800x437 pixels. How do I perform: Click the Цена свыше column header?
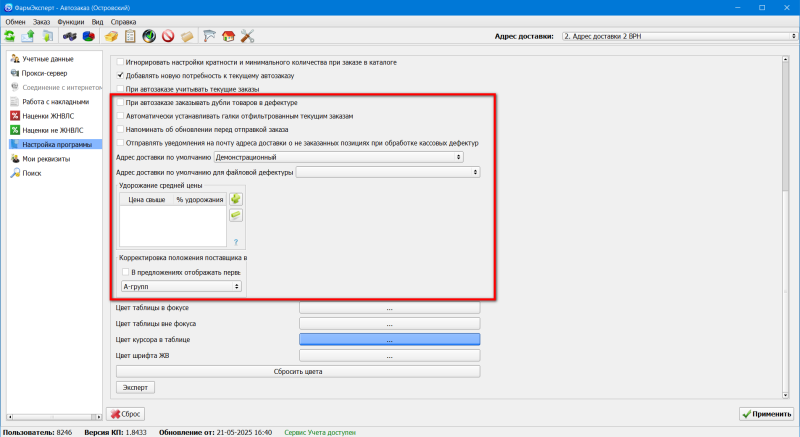coord(146,199)
